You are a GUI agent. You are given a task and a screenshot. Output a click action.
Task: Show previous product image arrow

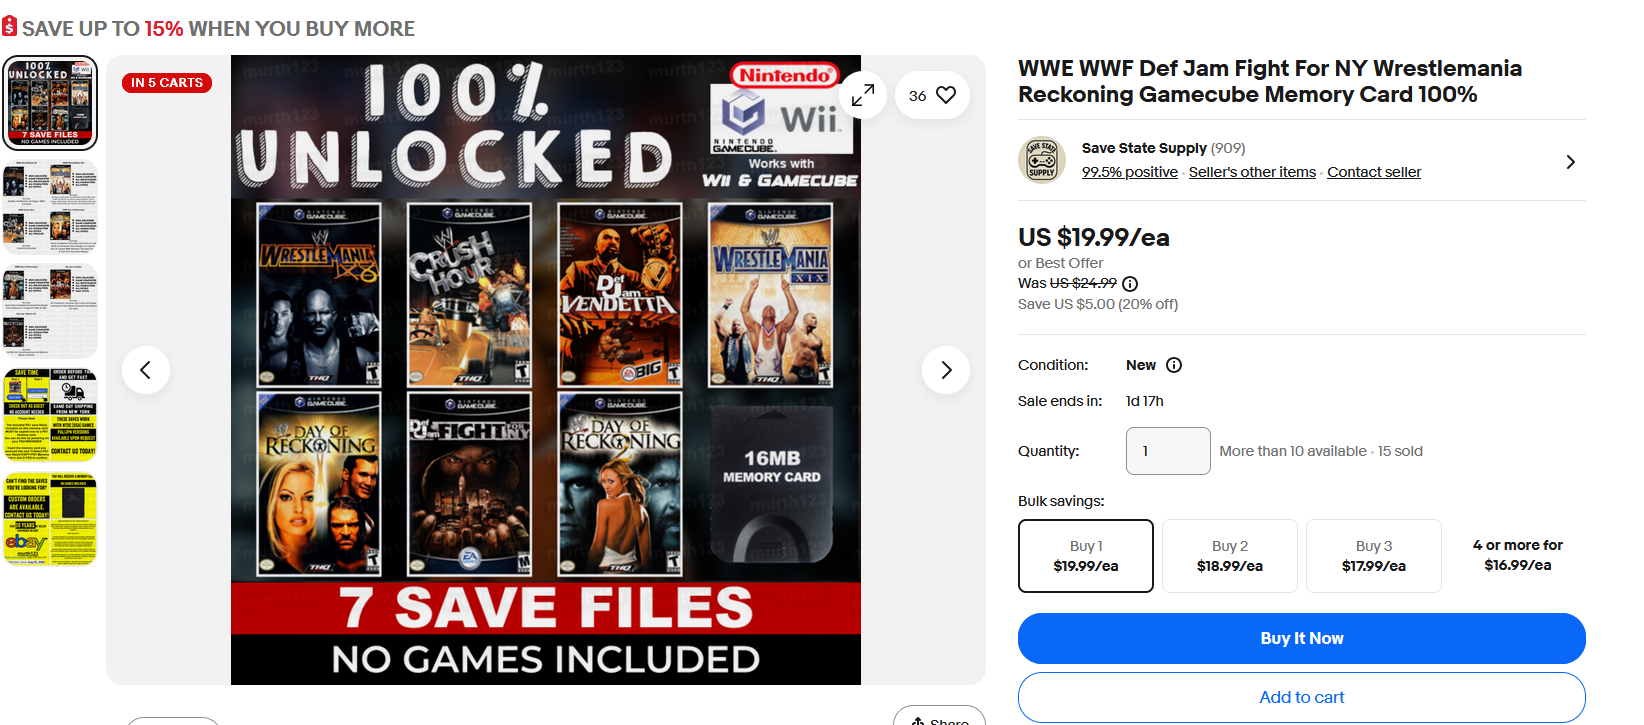tap(146, 370)
